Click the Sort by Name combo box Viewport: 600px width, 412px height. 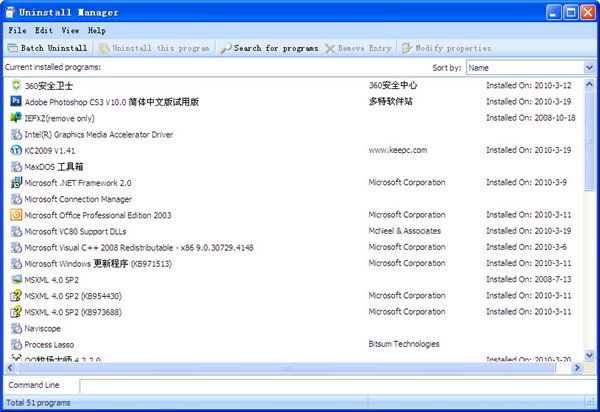click(530, 68)
